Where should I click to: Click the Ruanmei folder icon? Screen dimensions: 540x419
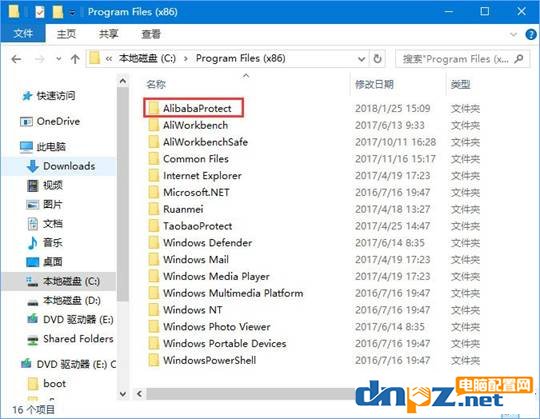coord(153,209)
